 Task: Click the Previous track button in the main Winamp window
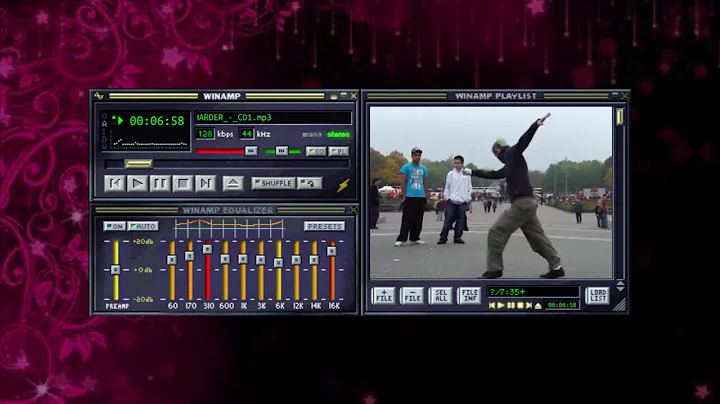pos(115,184)
